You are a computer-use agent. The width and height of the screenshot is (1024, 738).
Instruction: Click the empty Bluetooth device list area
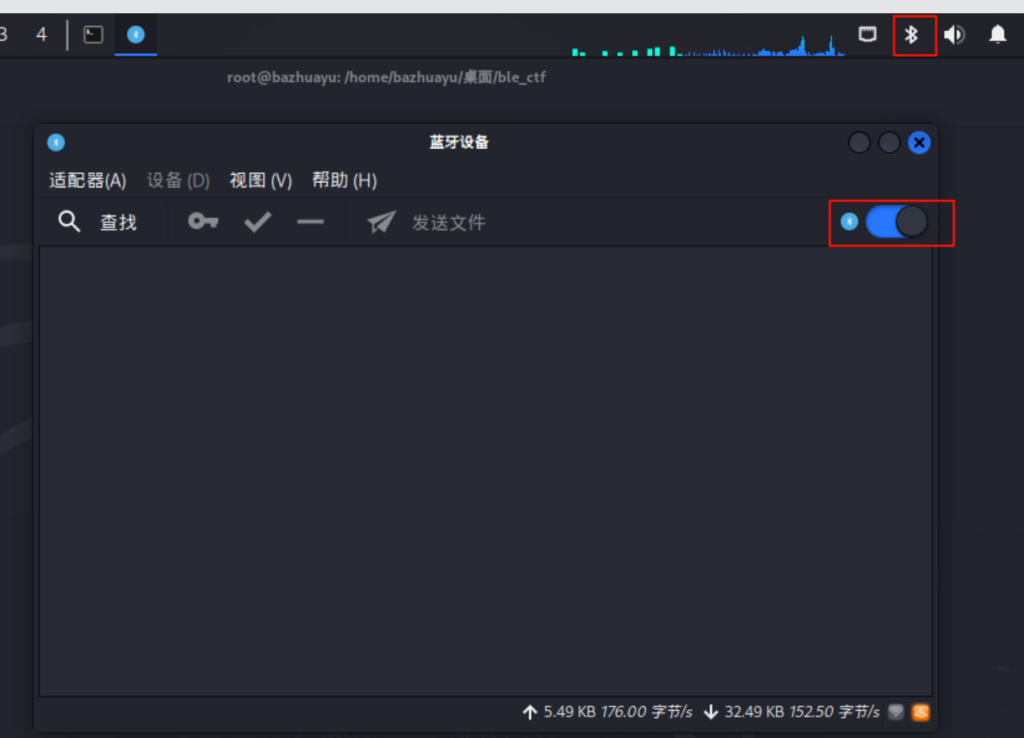(485, 470)
